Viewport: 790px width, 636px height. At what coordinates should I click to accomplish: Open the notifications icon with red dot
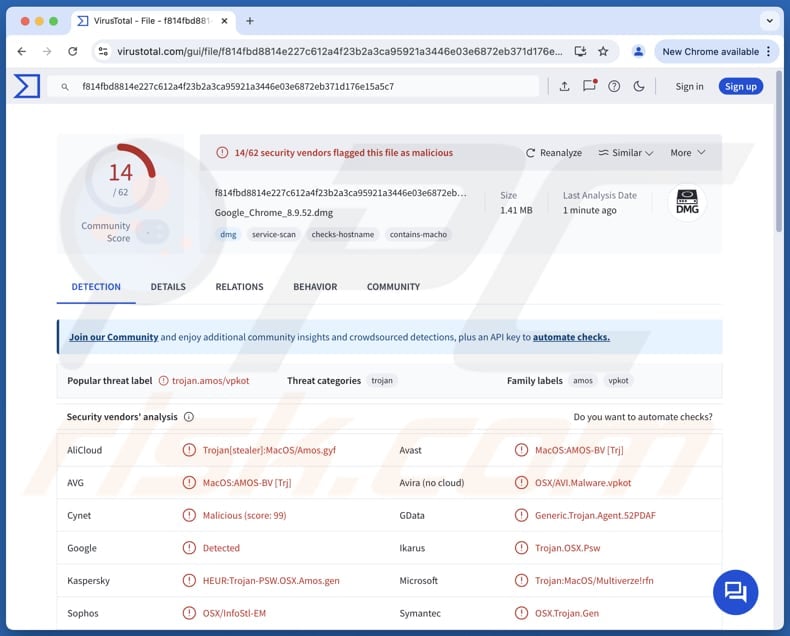pyautogui.click(x=589, y=86)
